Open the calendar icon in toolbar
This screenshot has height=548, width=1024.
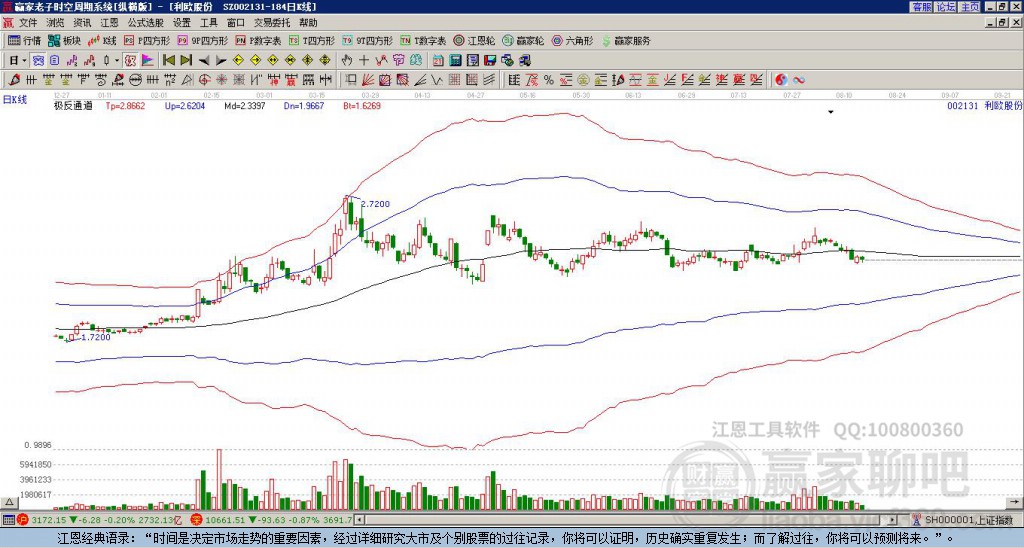438,60
